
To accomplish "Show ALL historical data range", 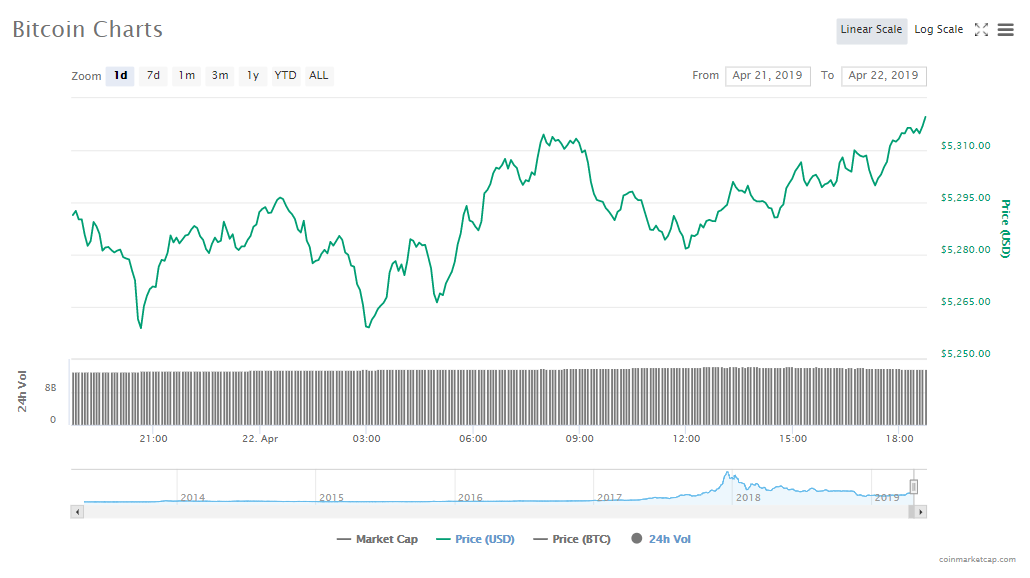I will click(x=319, y=76).
